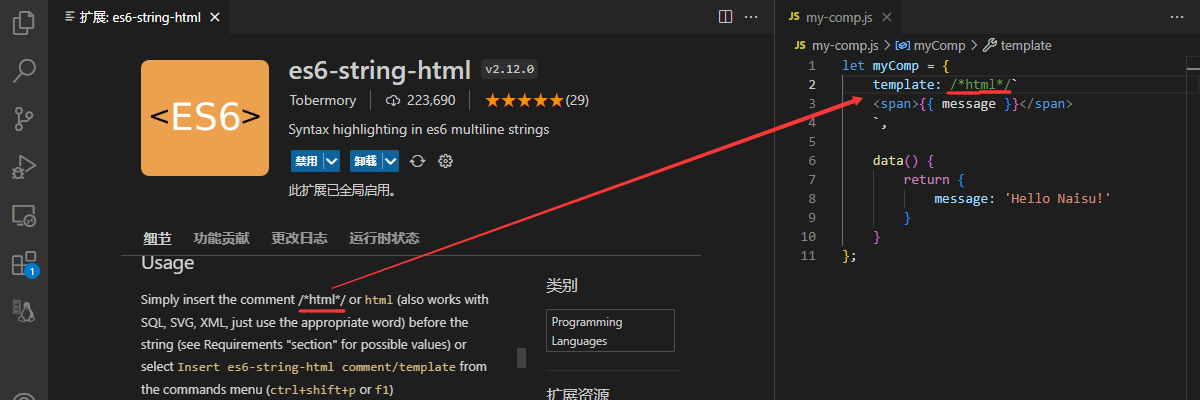
Task: Expand the 卸载 uninstall dropdown arrow
Action: pos(391,161)
